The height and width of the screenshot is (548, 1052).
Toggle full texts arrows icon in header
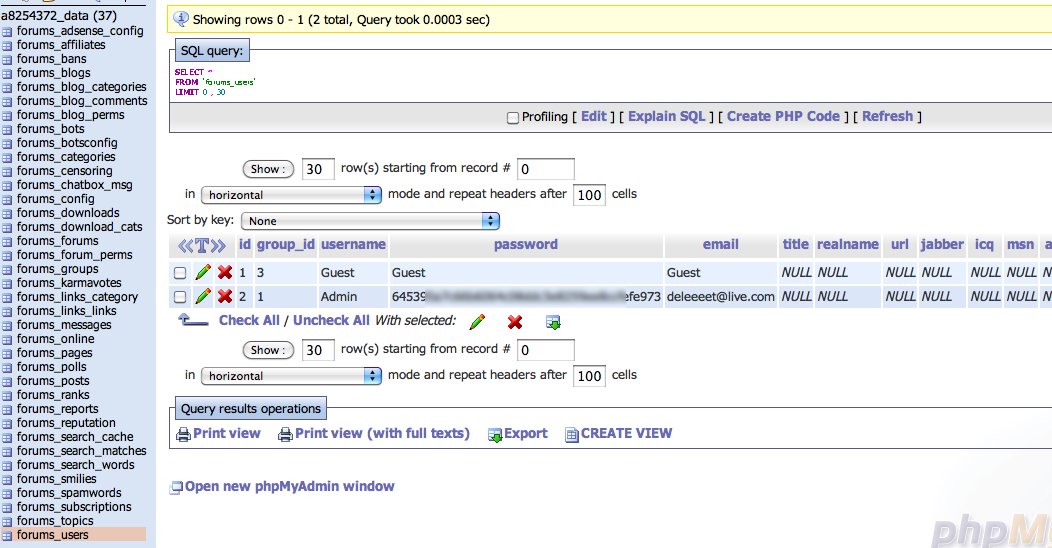[201, 245]
